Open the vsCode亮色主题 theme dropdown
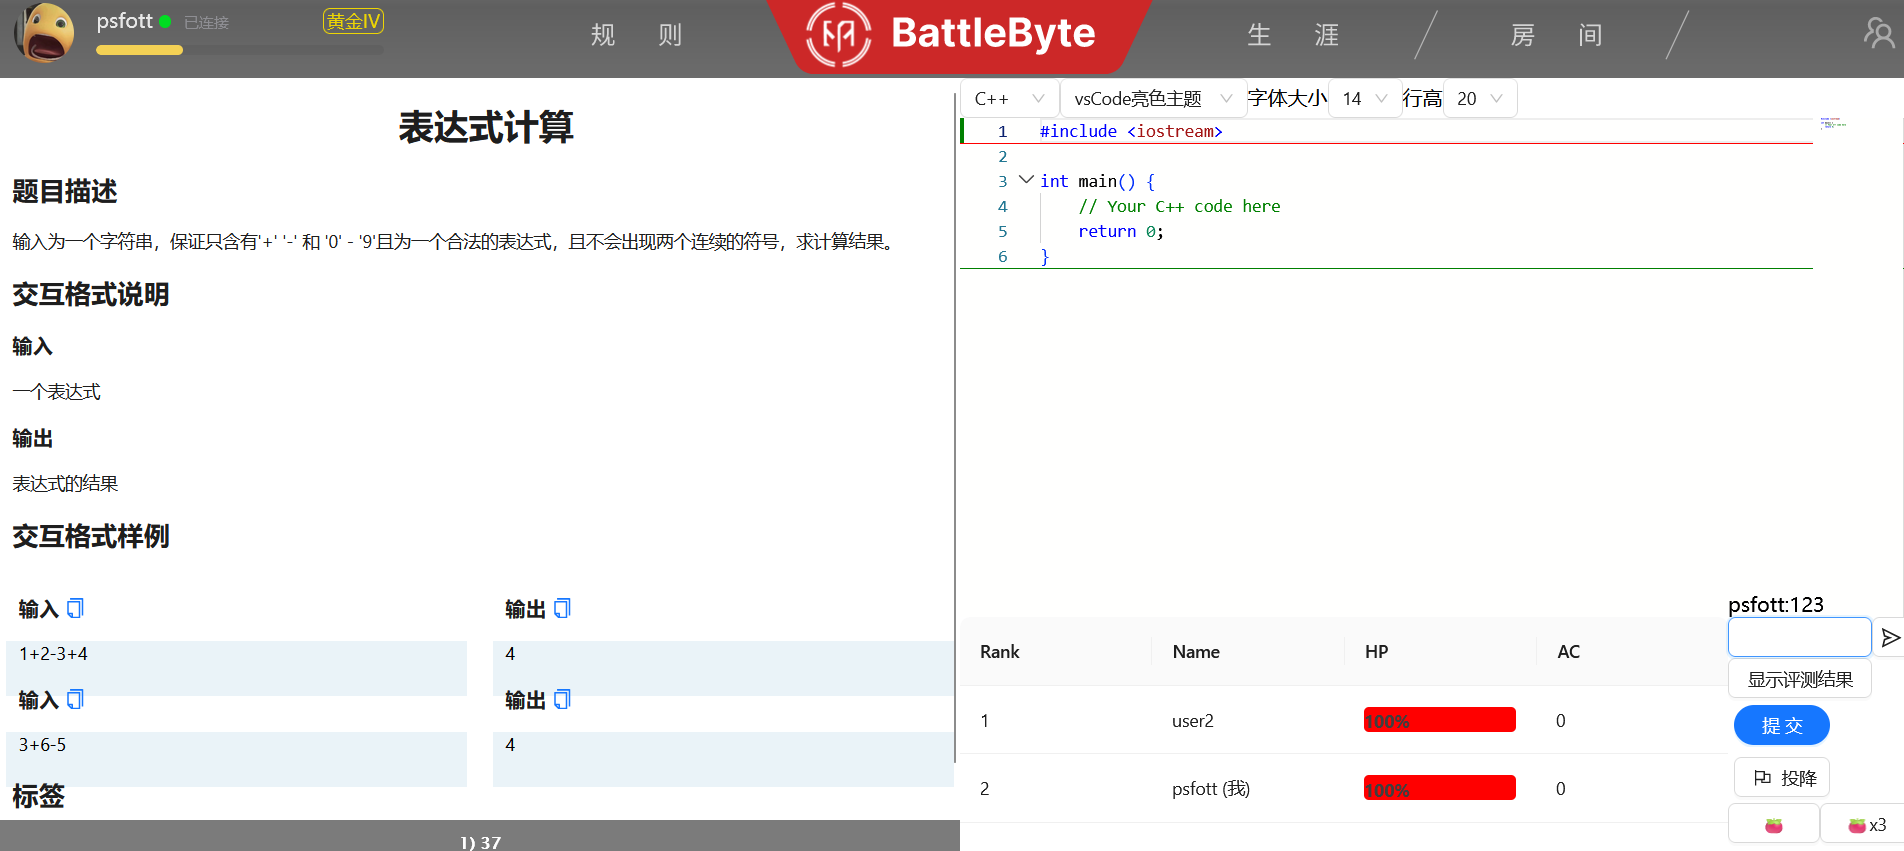The image size is (1904, 851). coord(1152,99)
